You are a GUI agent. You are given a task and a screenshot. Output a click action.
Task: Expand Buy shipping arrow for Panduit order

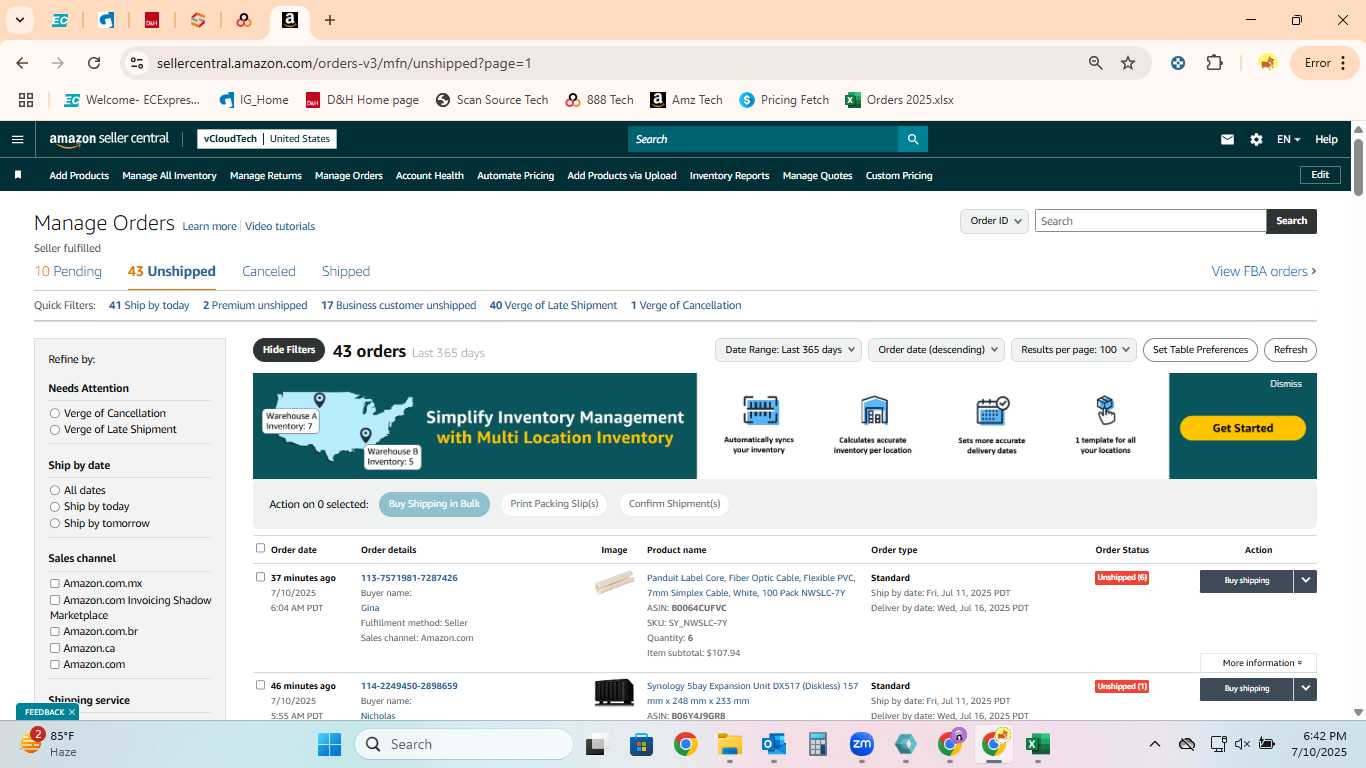[x=1305, y=580]
